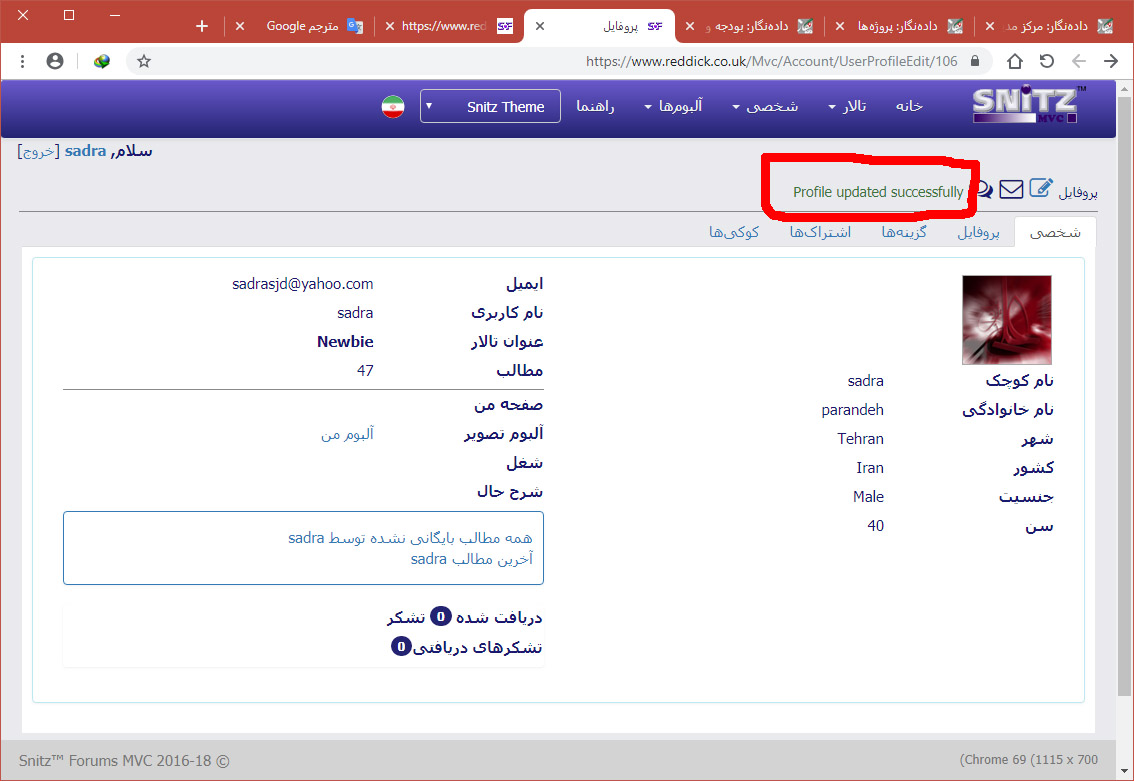Viewport: 1134px width, 781px height.
Task: Click the Internet Download Manager extension icon
Action: [101, 61]
